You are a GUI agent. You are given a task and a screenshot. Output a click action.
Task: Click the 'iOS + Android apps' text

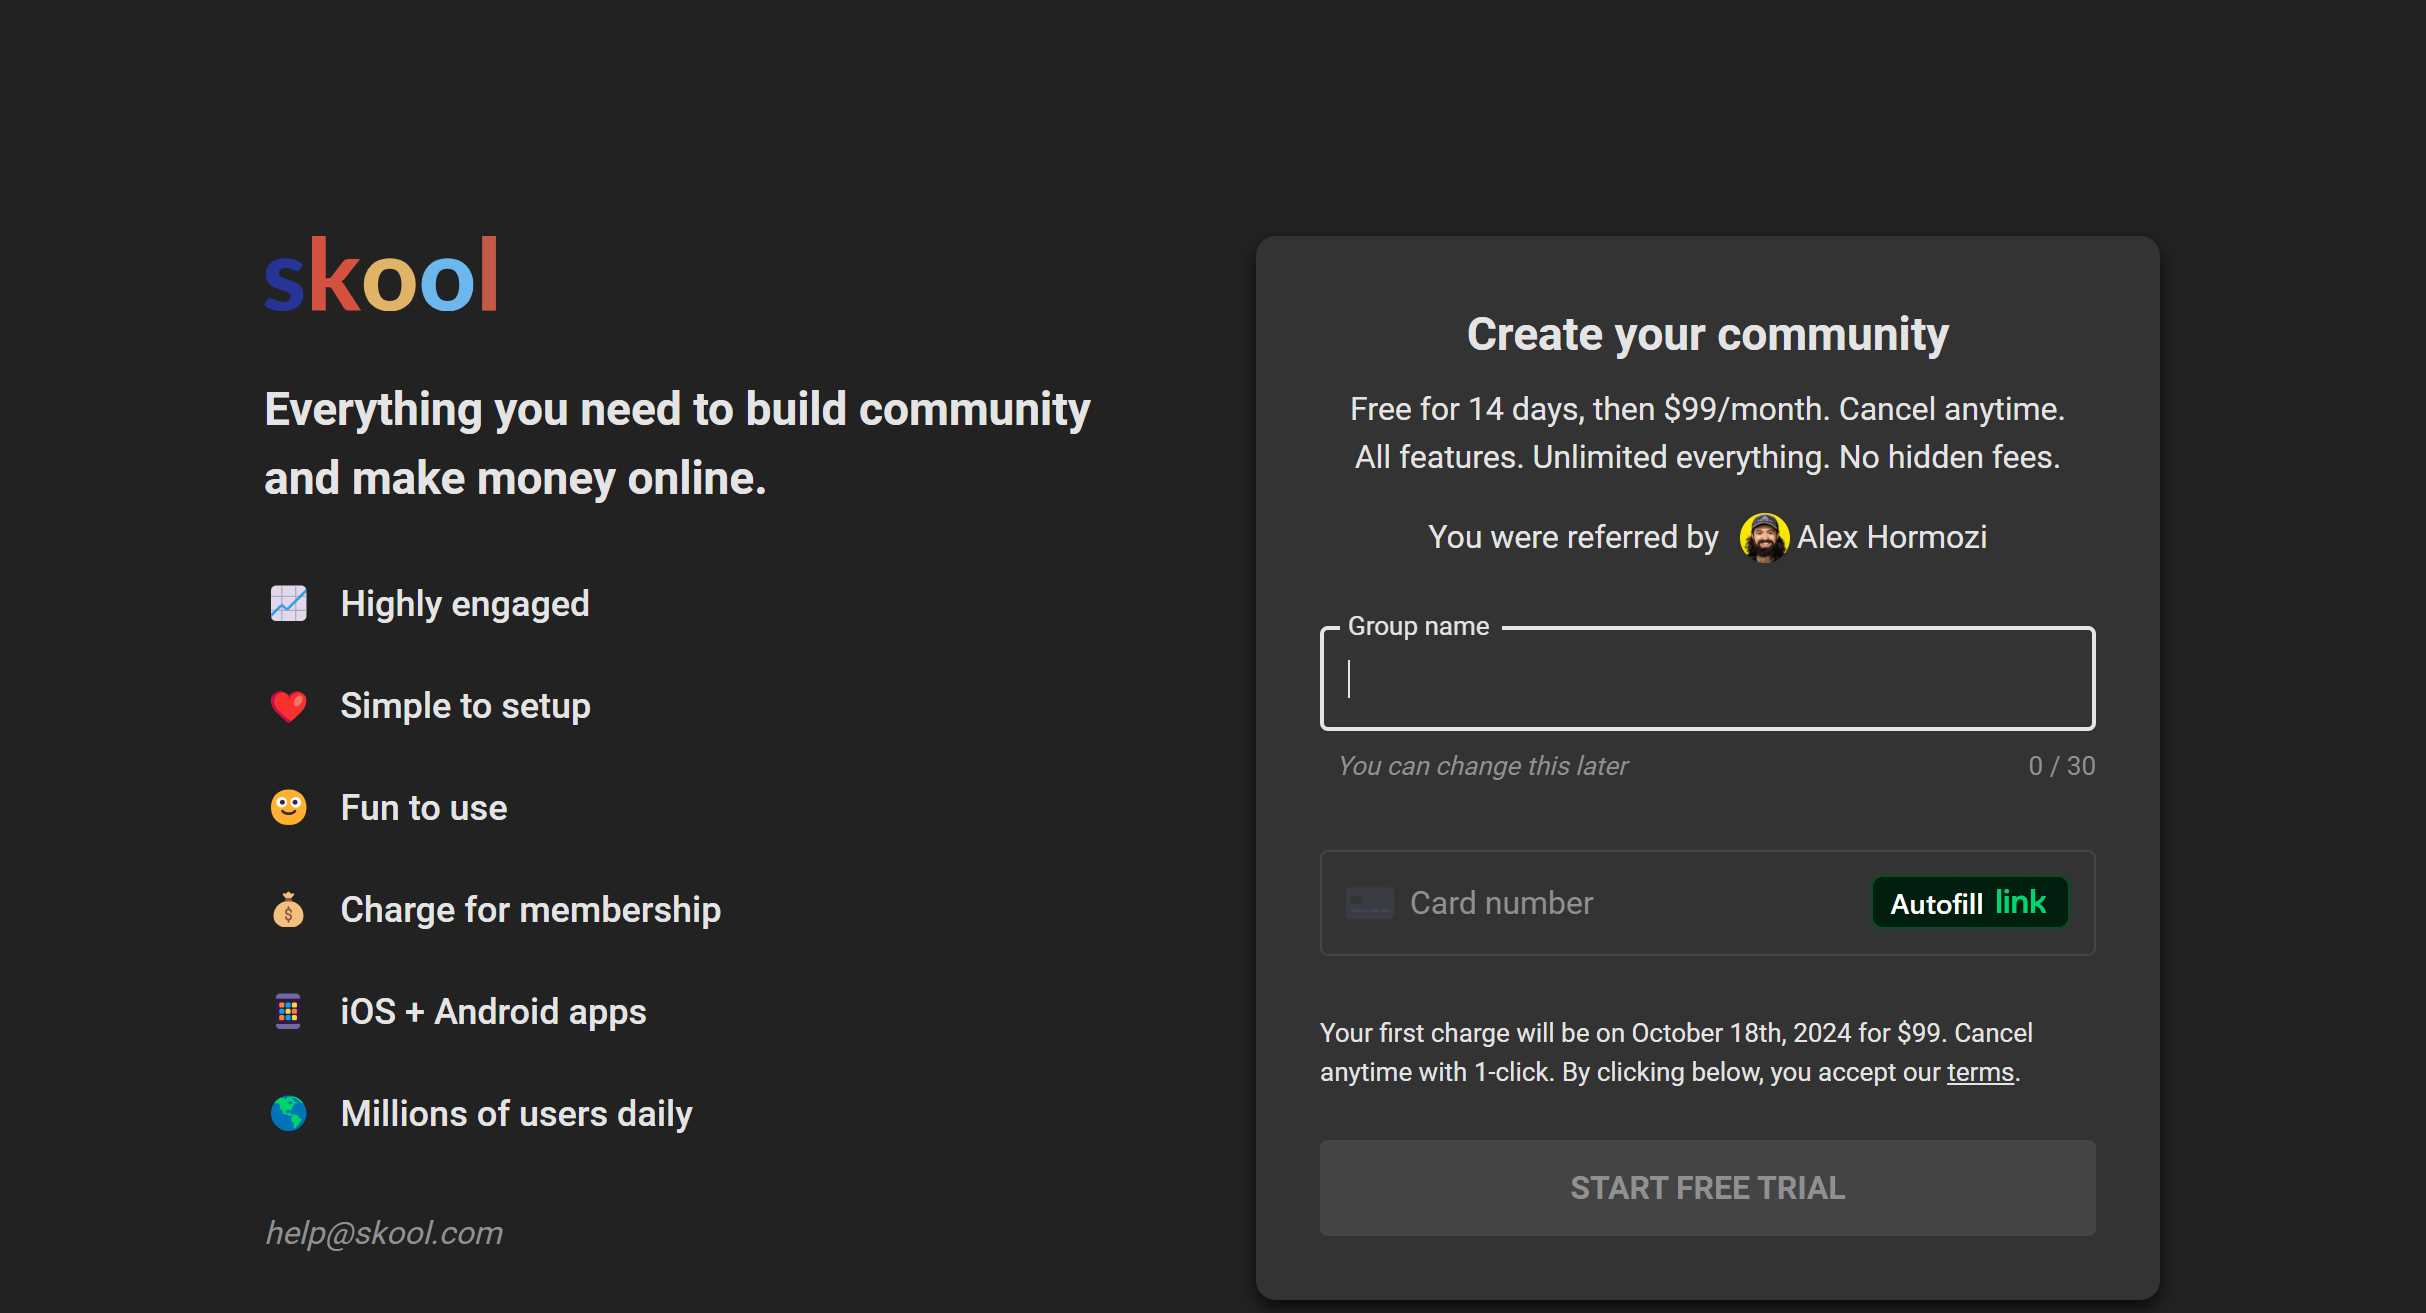point(494,1012)
